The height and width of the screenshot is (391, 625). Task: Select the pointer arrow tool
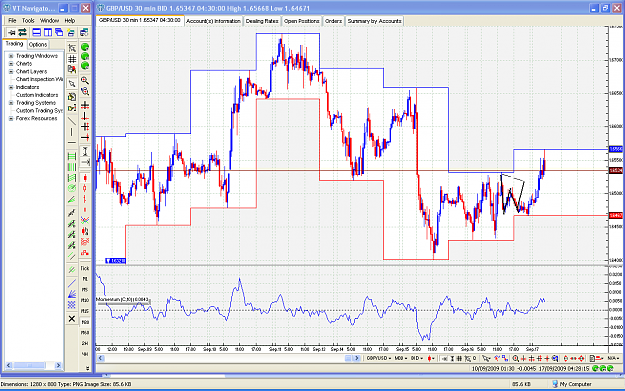(72, 83)
